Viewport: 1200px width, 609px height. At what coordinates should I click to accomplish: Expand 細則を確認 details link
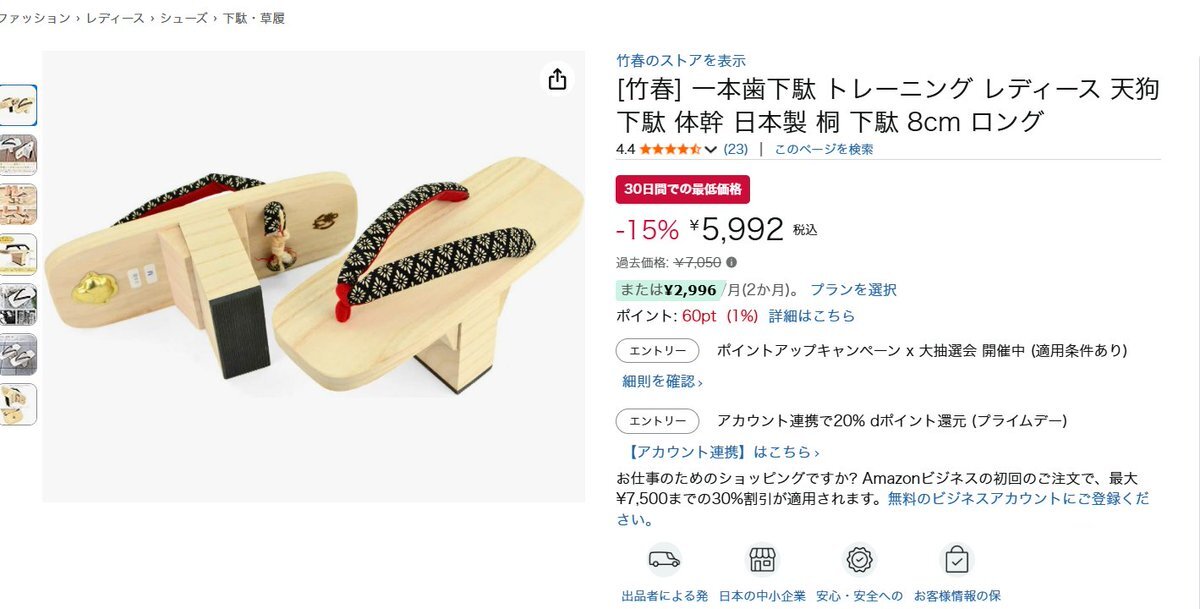pos(662,381)
